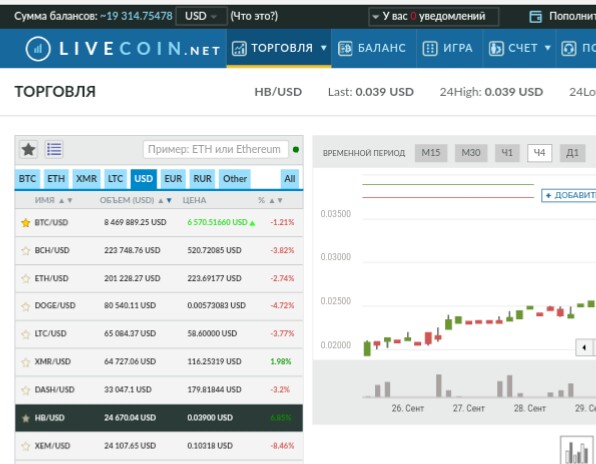The width and height of the screenshot is (596, 464).
Task: Expand the ТОРГОВЛЯ menu arrow
Action: pyautogui.click(x=323, y=48)
